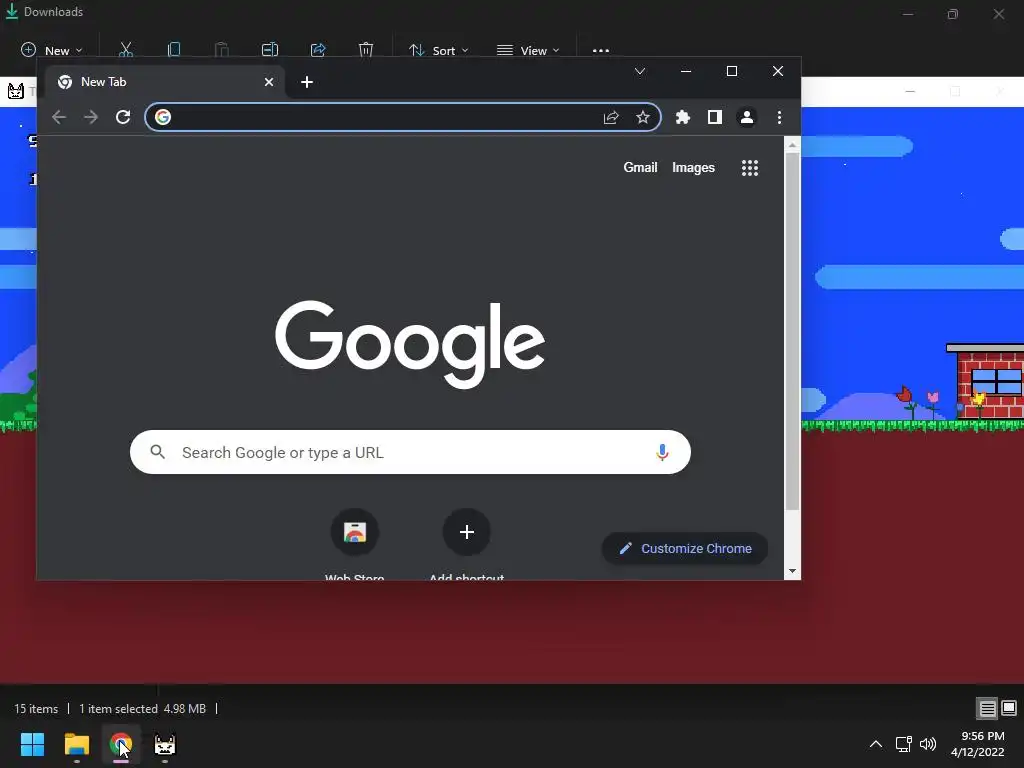The height and width of the screenshot is (768, 1024).
Task: Open Chrome side panel
Action: [x=714, y=118]
